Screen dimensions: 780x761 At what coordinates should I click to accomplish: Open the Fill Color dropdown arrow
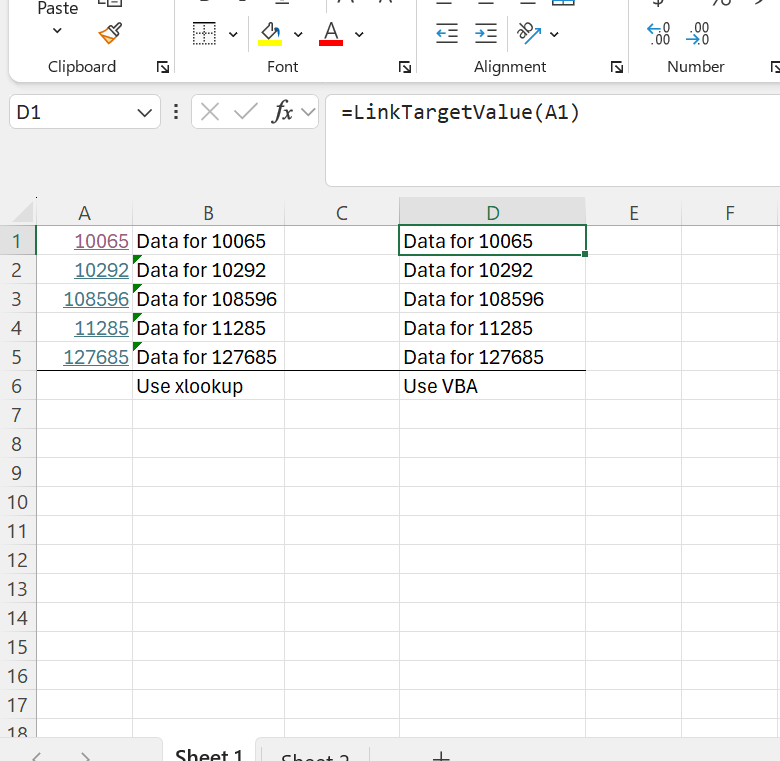pos(298,34)
